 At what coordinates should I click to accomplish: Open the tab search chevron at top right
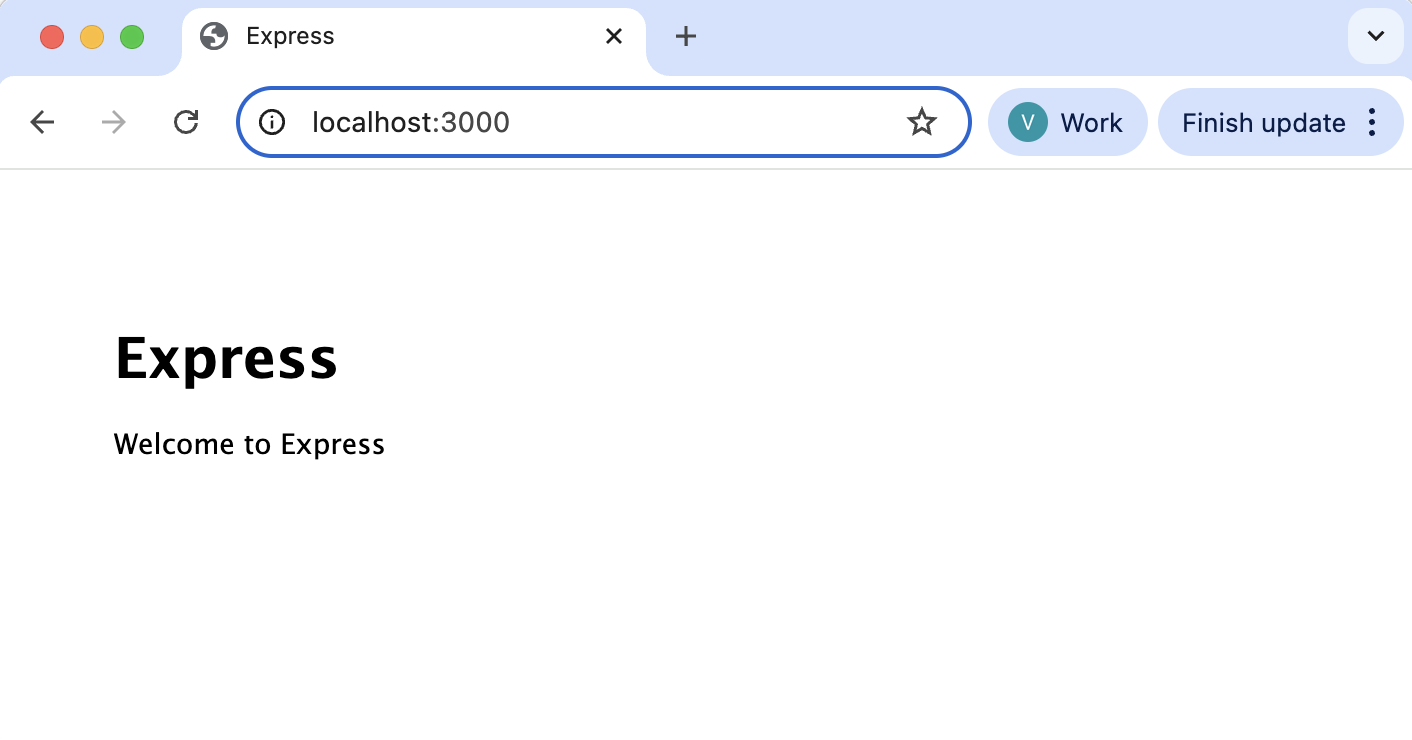1375,36
